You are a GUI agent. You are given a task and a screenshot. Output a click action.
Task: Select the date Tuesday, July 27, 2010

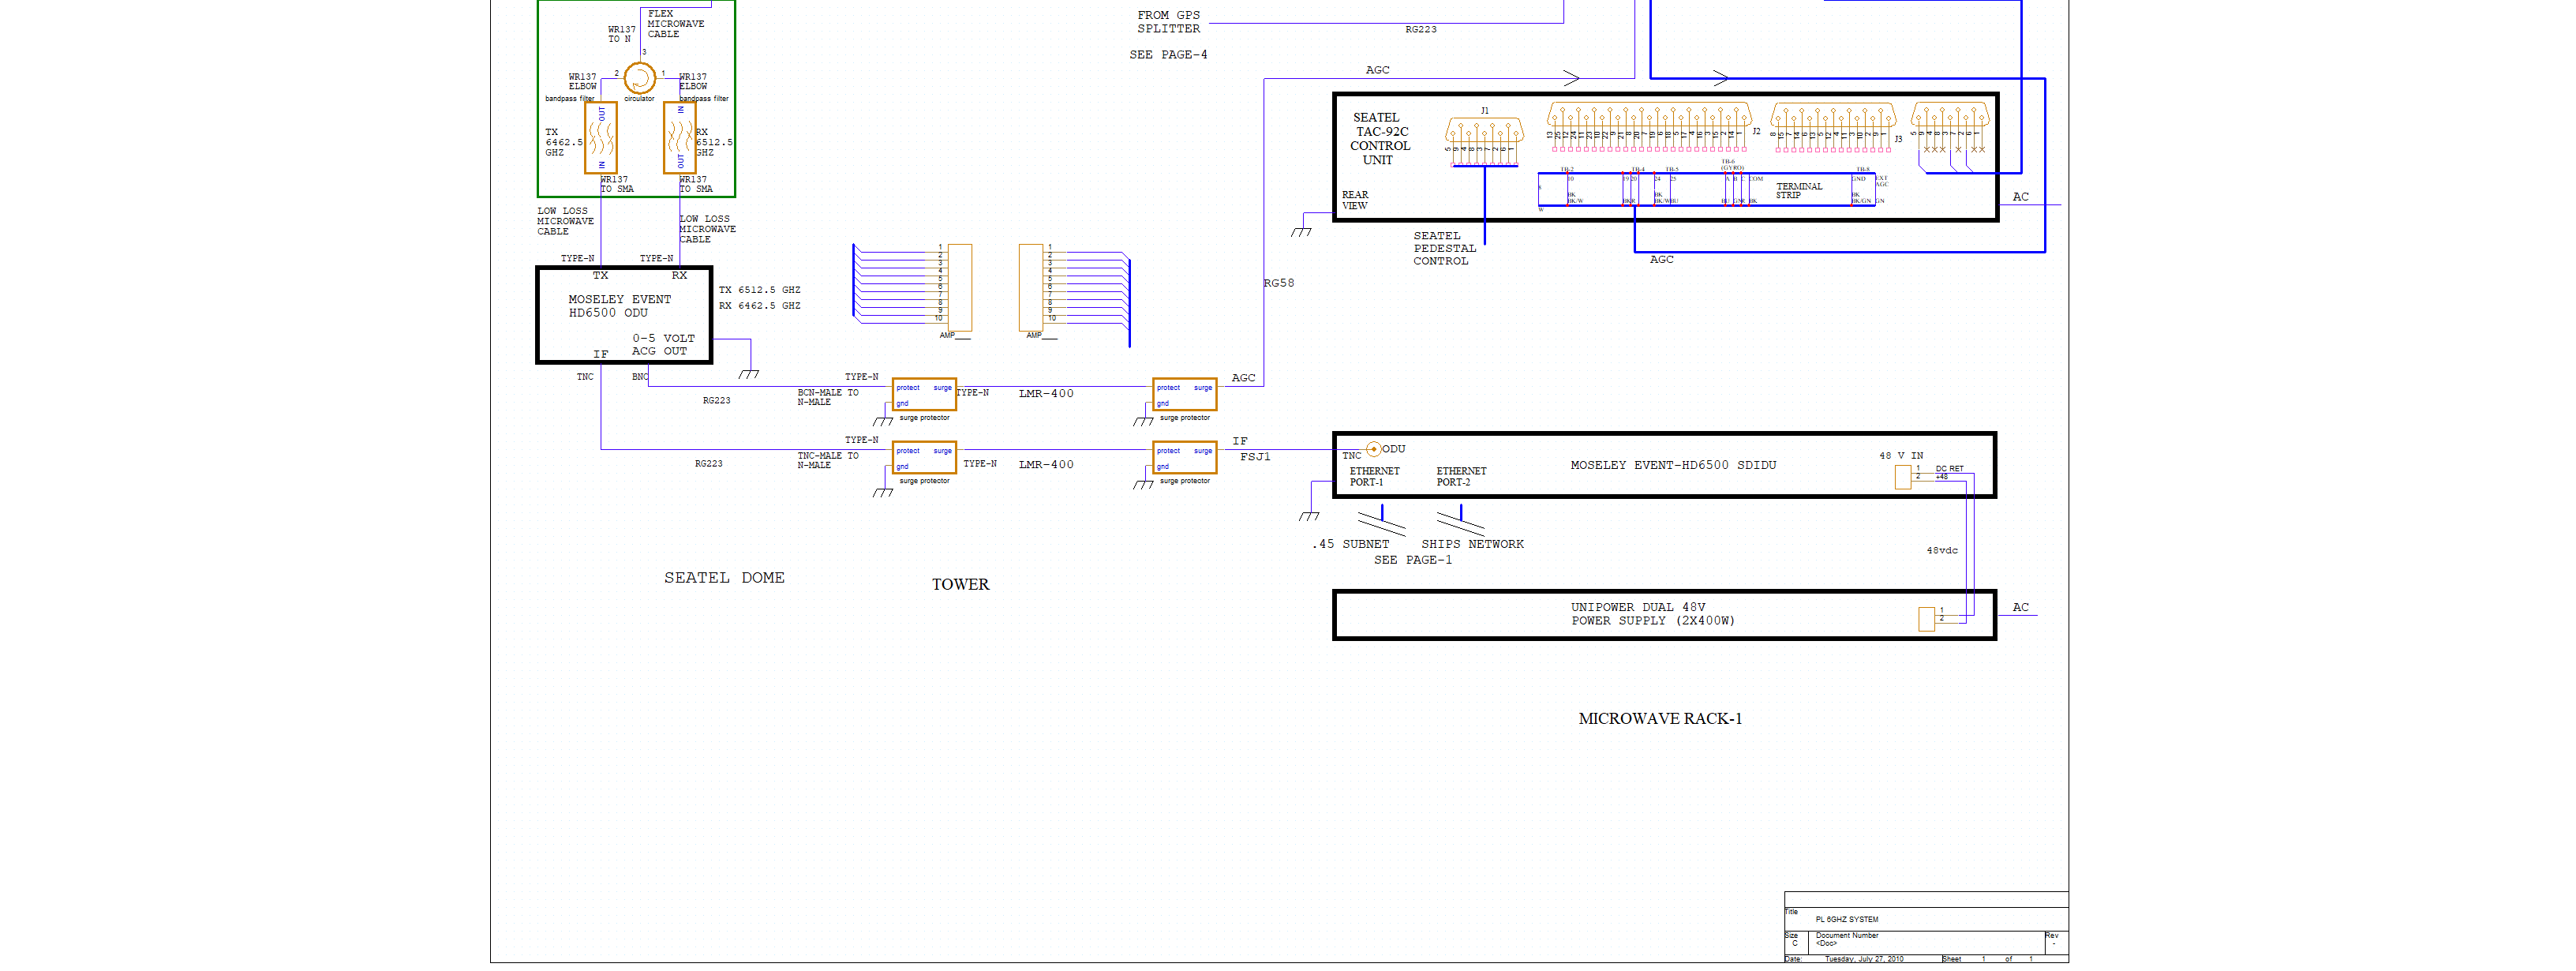(1864, 959)
